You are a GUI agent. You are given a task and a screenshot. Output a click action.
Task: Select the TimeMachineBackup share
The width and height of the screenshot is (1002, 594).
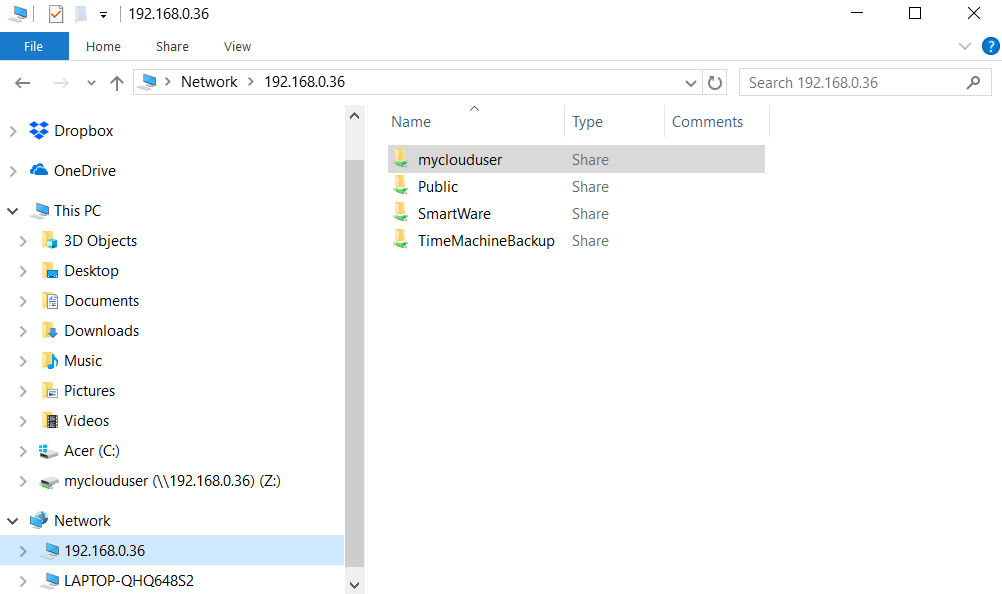coord(486,240)
